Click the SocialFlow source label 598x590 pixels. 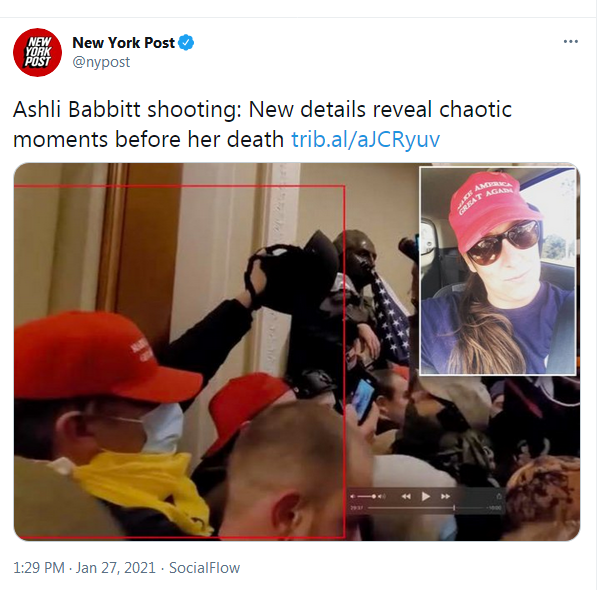click(204, 568)
